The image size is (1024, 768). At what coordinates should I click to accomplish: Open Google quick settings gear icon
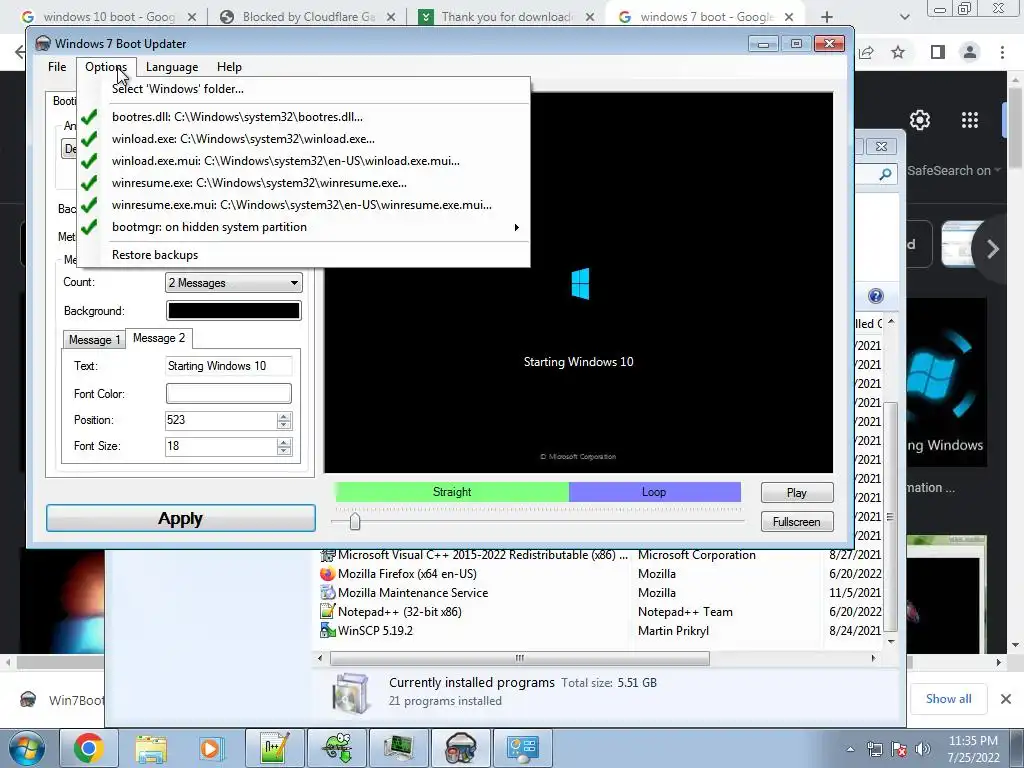coord(920,120)
